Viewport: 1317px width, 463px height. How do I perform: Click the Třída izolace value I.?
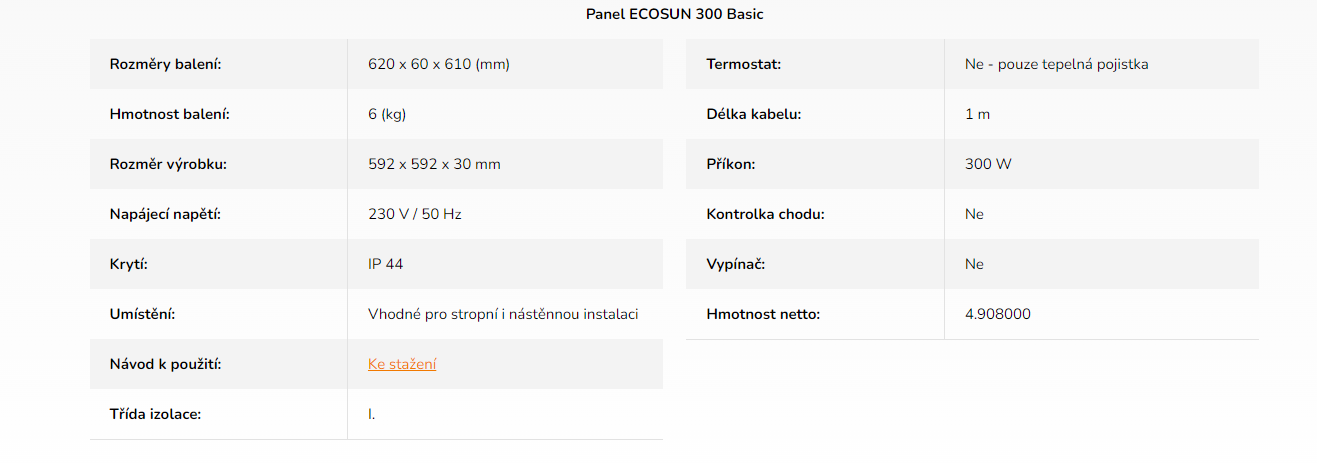pyautogui.click(x=372, y=414)
